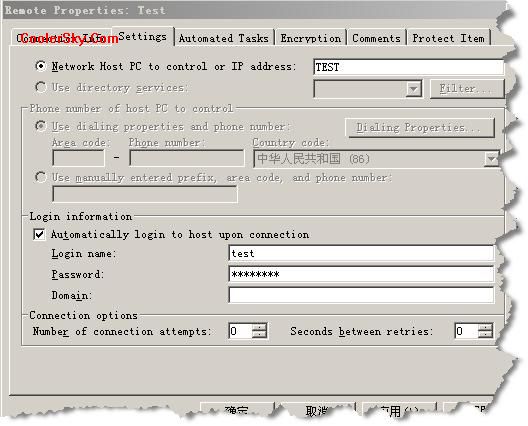Open the directory services dropdown arrow
528x426 pixels.
click(414, 89)
